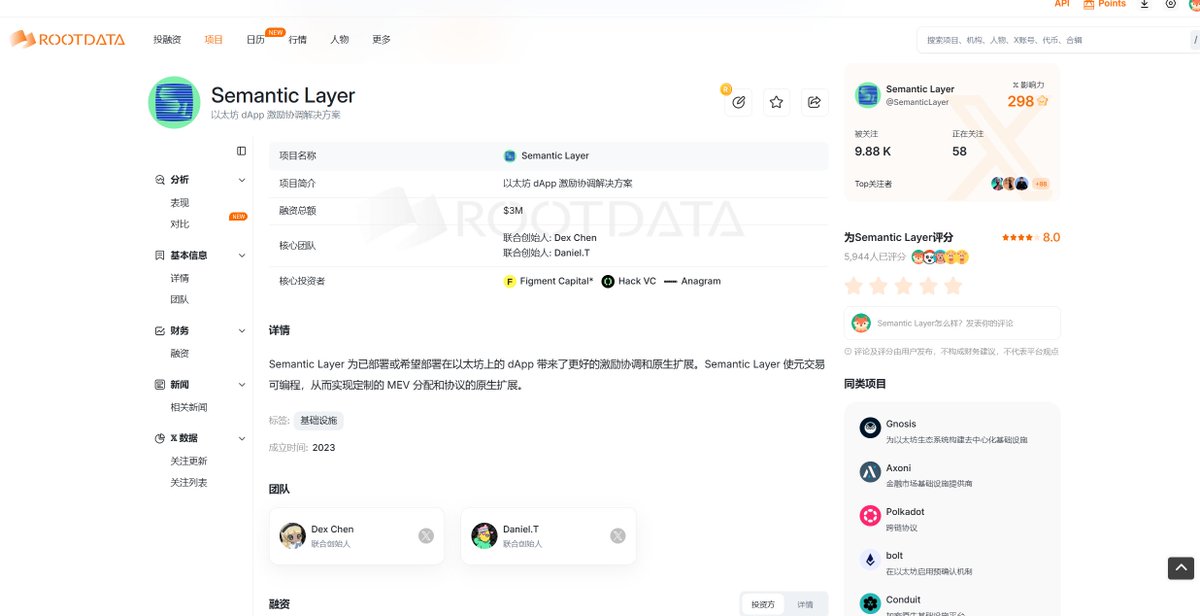
Task: Open API link in top bar
Action: click(1062, 4)
